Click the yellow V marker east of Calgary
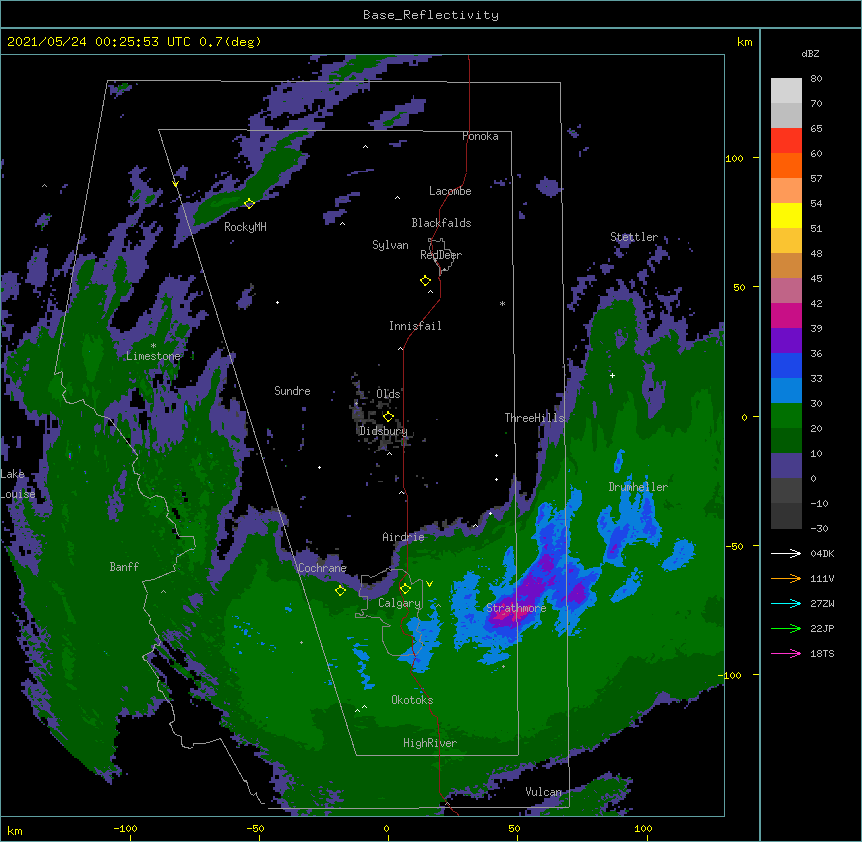 [x=429, y=584]
